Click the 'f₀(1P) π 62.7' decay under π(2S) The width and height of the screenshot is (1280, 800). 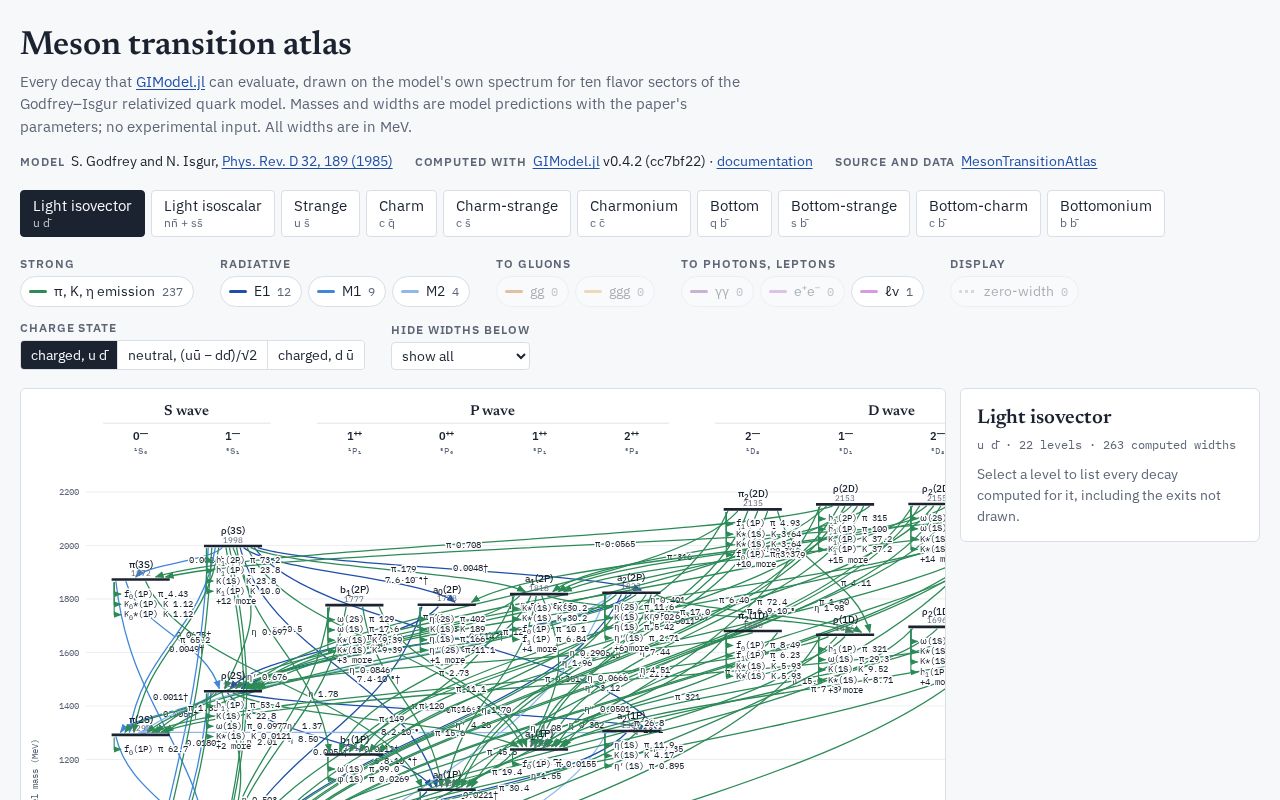[x=155, y=748]
